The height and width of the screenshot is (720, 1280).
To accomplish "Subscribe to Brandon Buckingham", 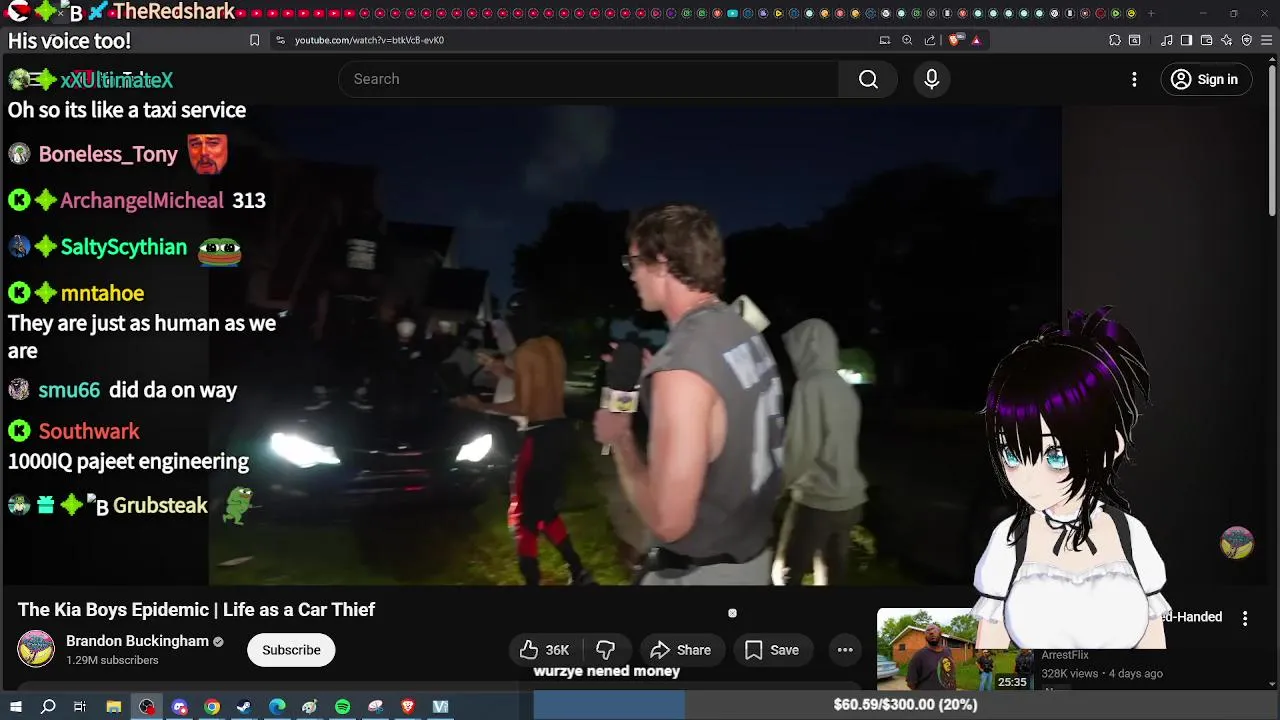I will 291,650.
